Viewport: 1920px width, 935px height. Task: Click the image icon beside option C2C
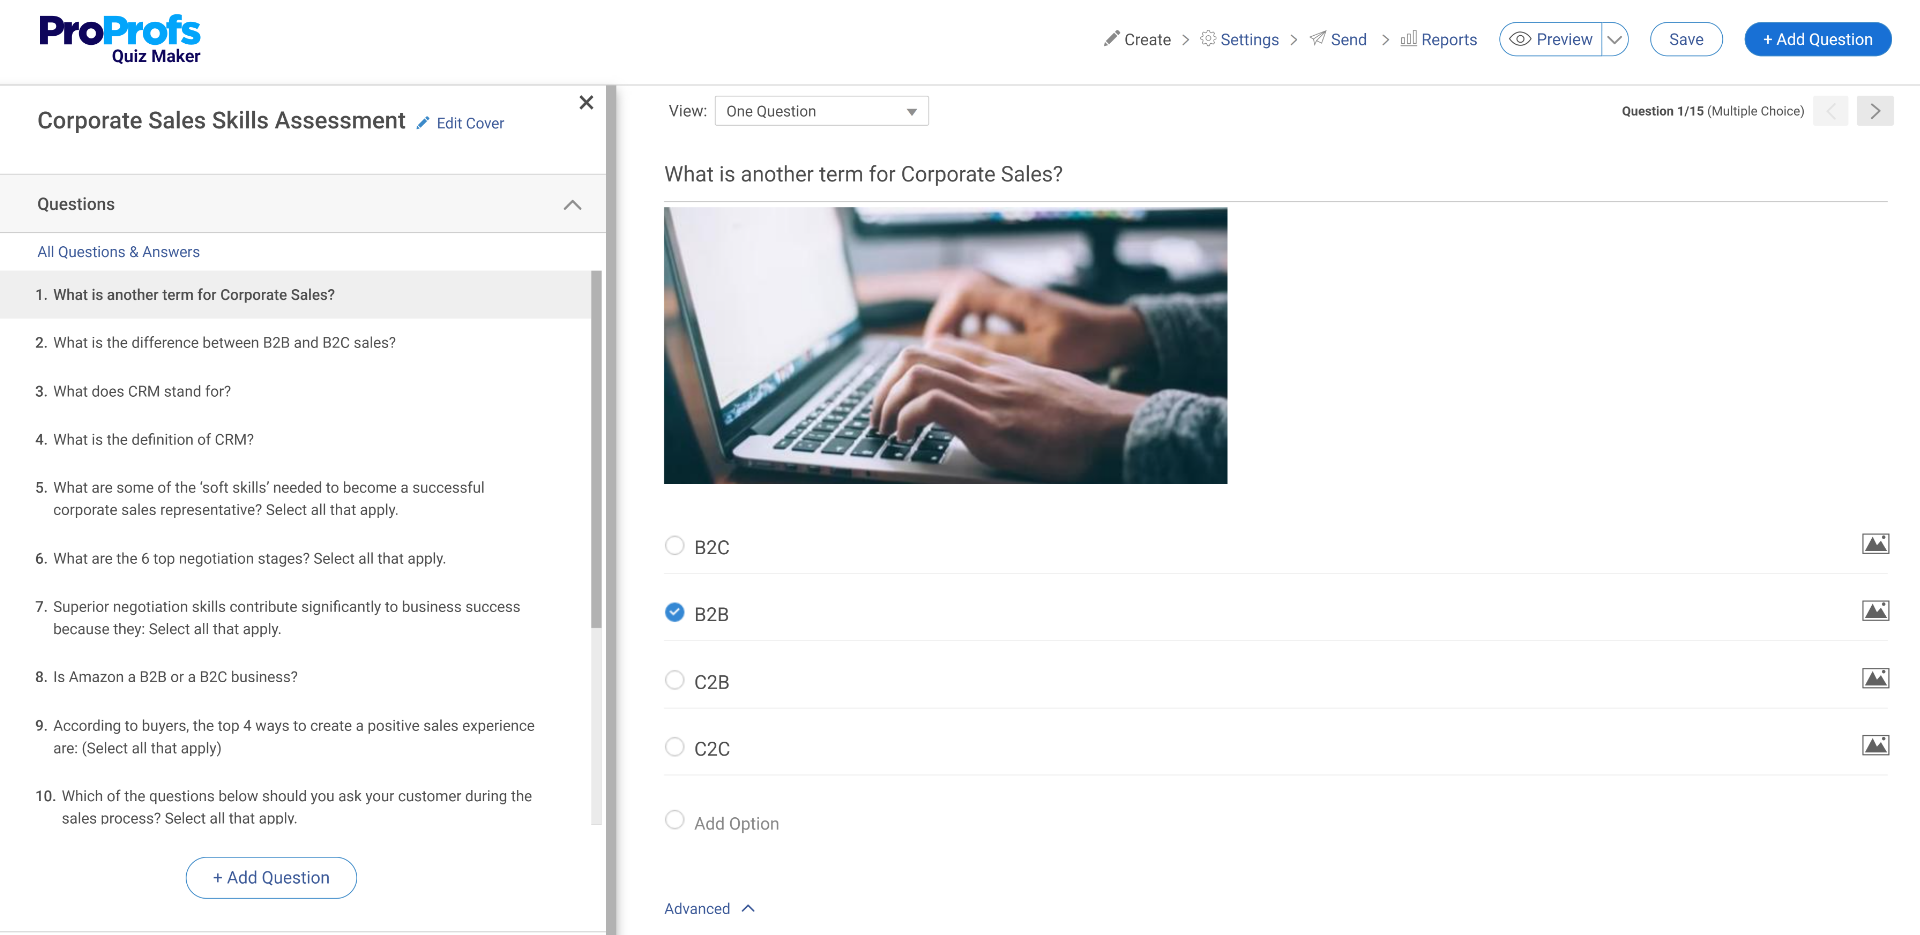[x=1875, y=745]
